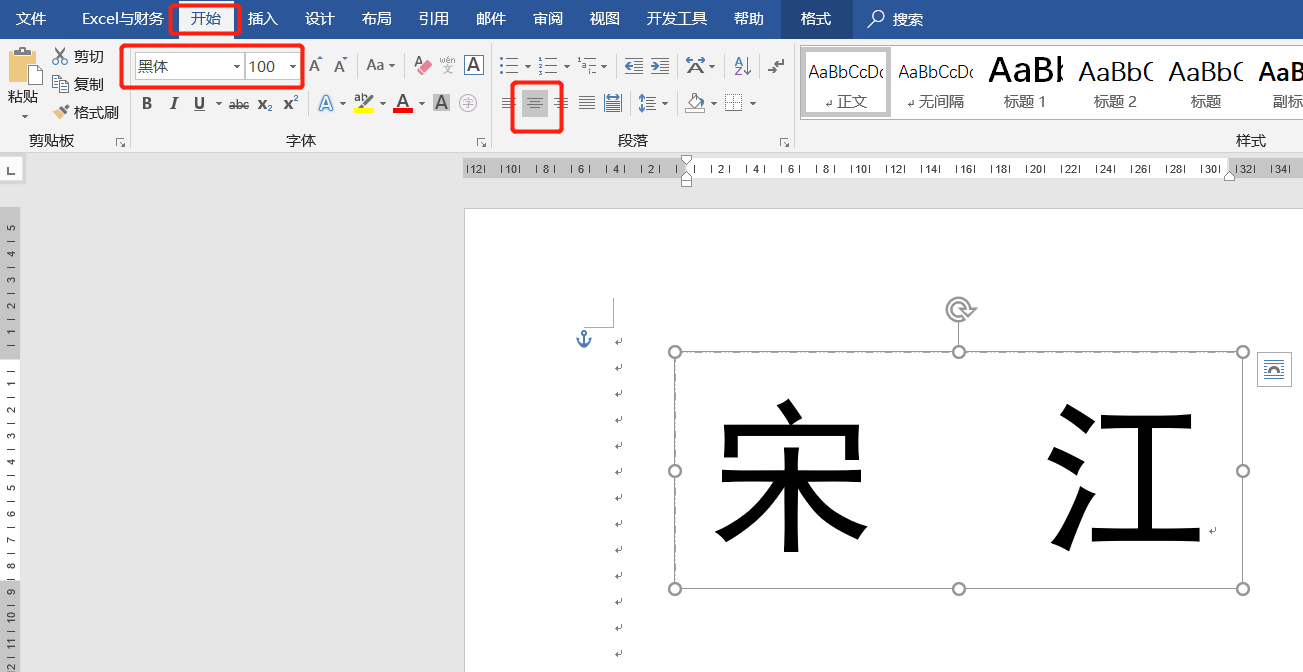Apply borders with the borders grid icon
The image size is (1303, 672).
(734, 103)
